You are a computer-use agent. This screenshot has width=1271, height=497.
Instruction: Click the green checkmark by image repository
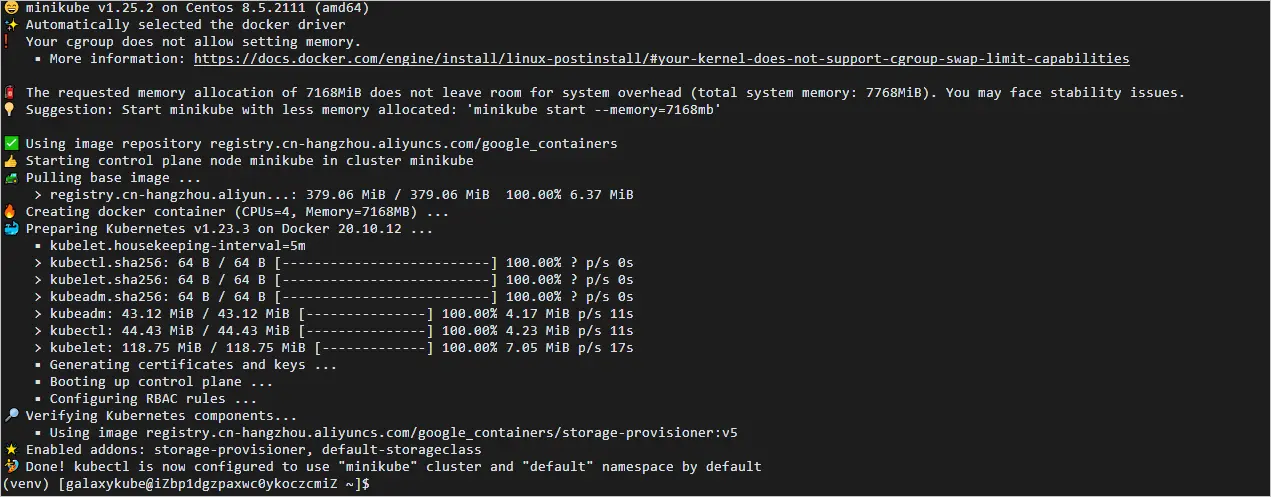(x=10, y=143)
